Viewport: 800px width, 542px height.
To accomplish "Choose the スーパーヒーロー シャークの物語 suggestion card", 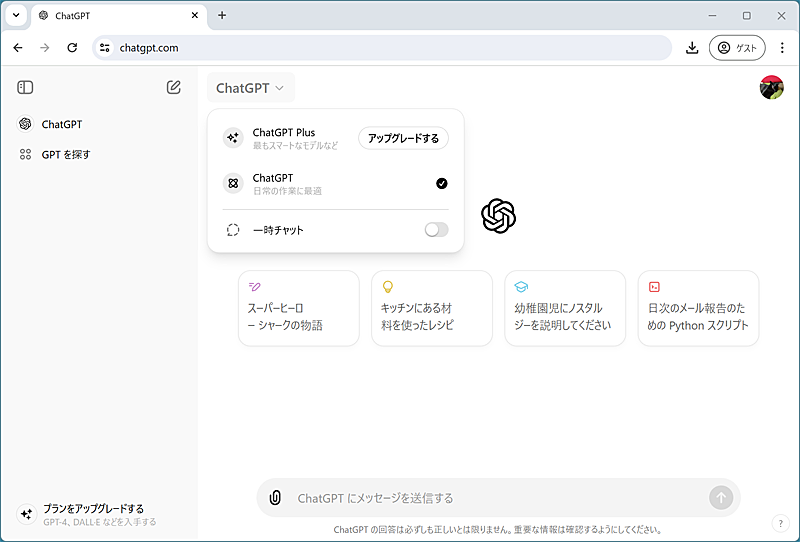I will (x=299, y=308).
